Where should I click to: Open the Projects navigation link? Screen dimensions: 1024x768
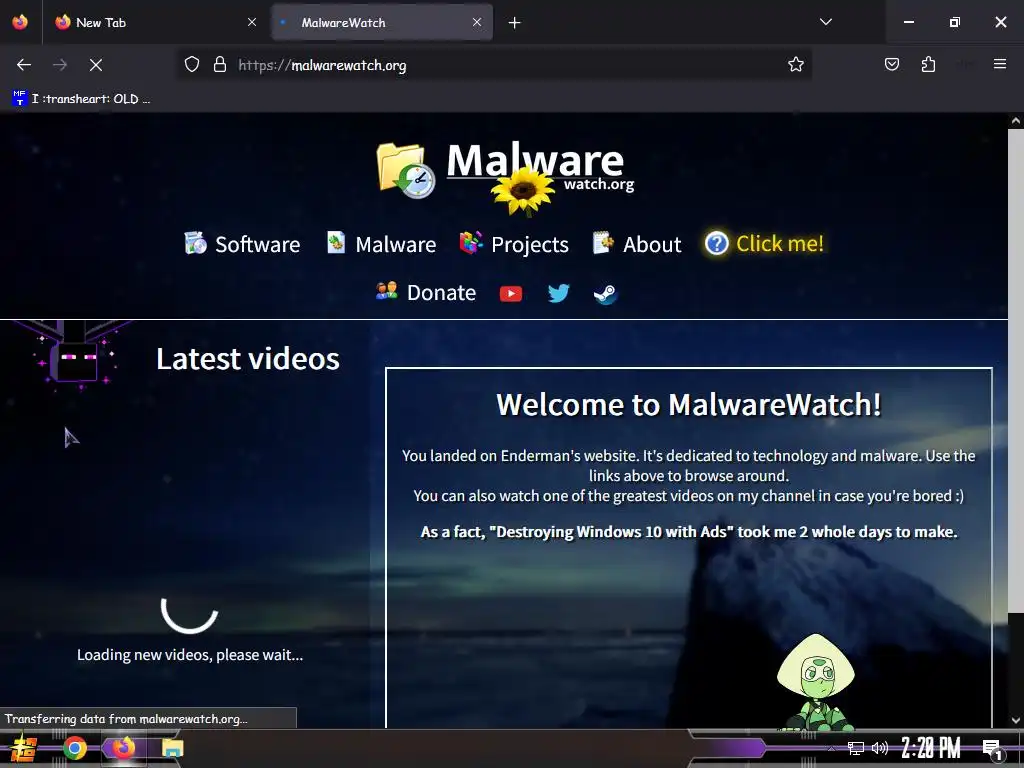530,244
